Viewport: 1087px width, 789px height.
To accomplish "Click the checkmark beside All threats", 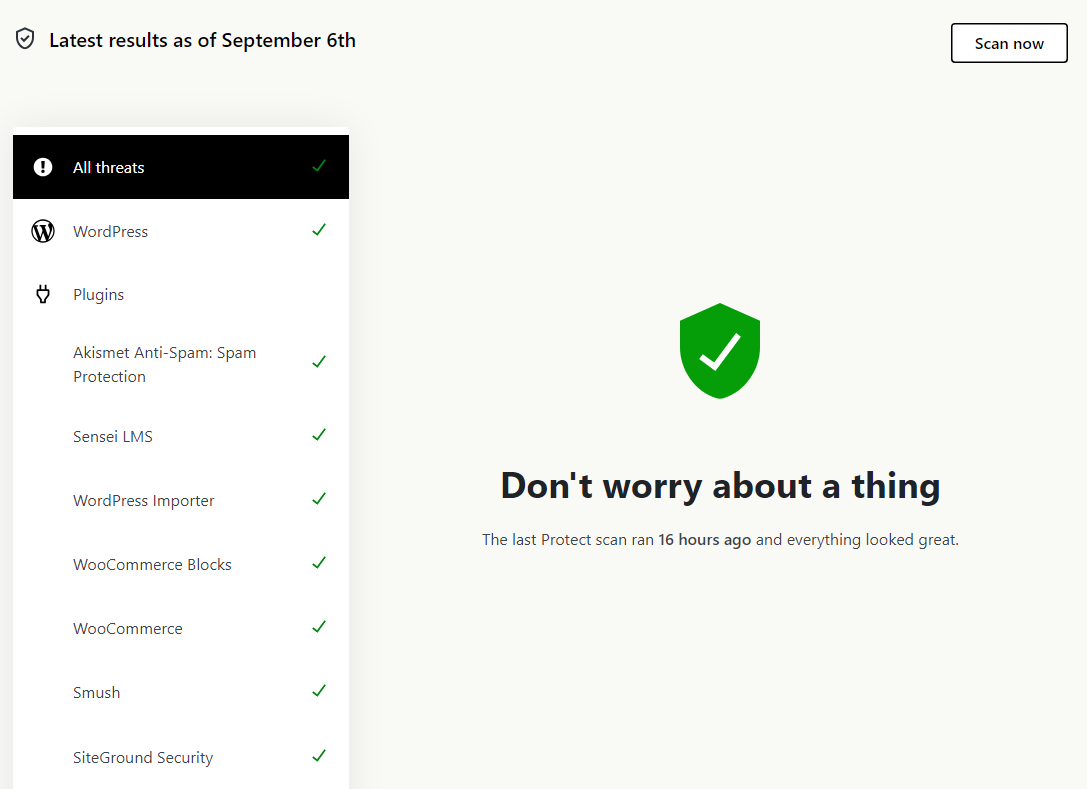I will (318, 165).
